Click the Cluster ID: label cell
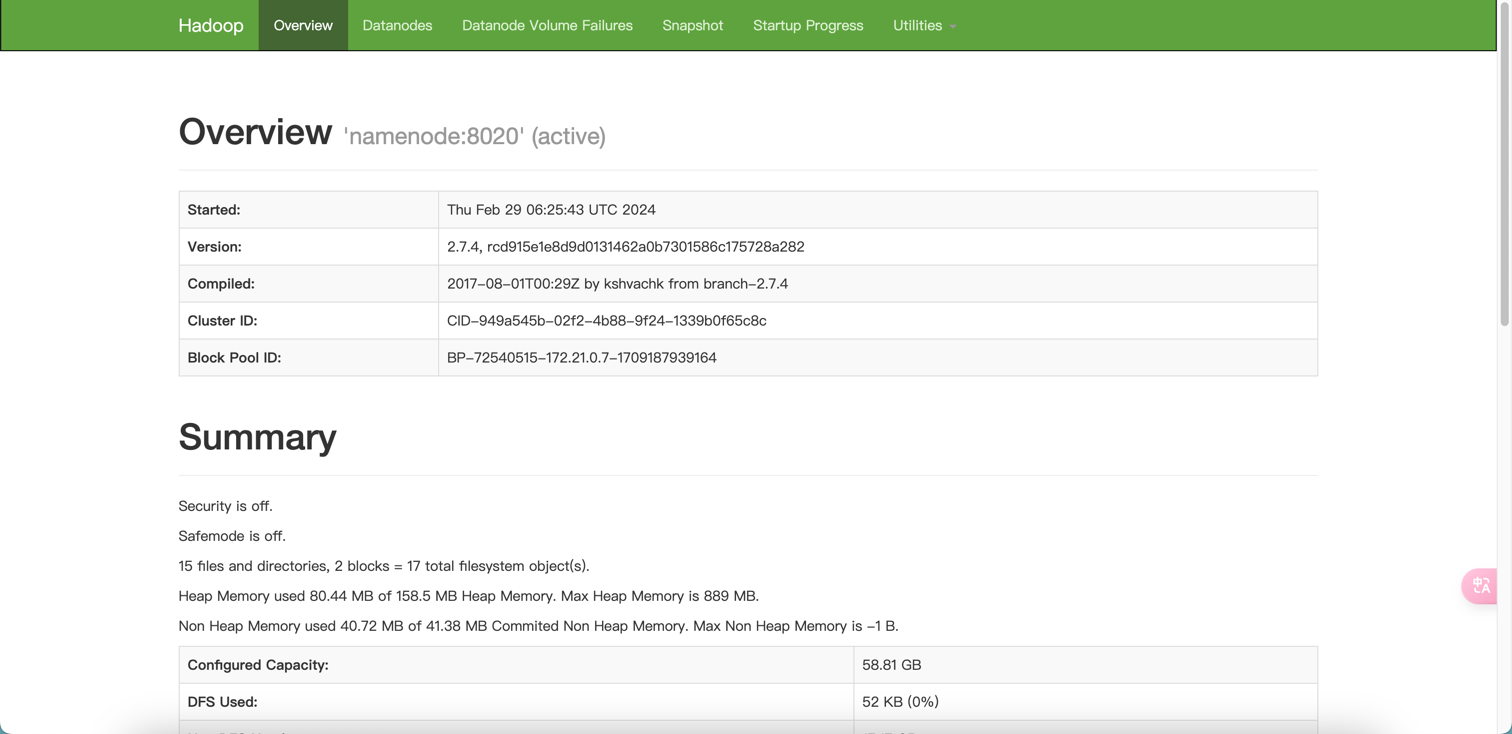The width and height of the screenshot is (1512, 734). 308,321
